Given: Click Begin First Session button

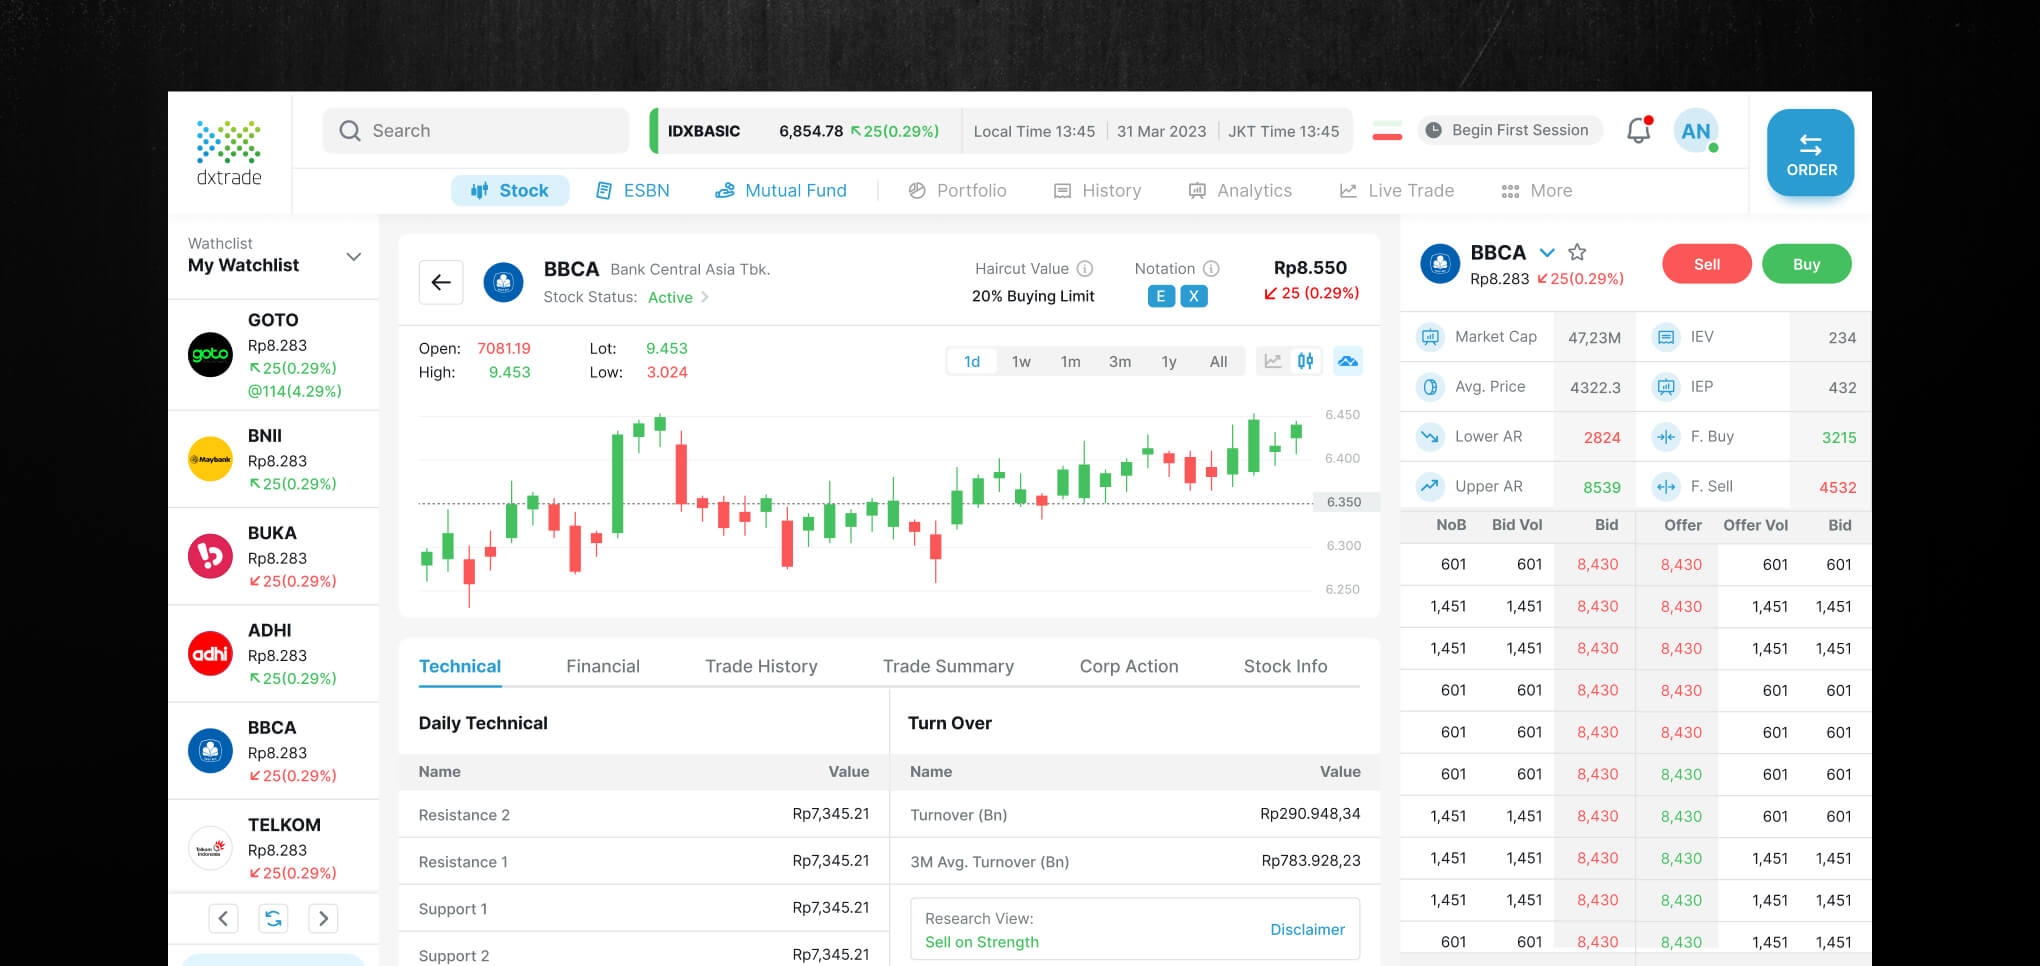Looking at the screenshot, I should (1509, 130).
